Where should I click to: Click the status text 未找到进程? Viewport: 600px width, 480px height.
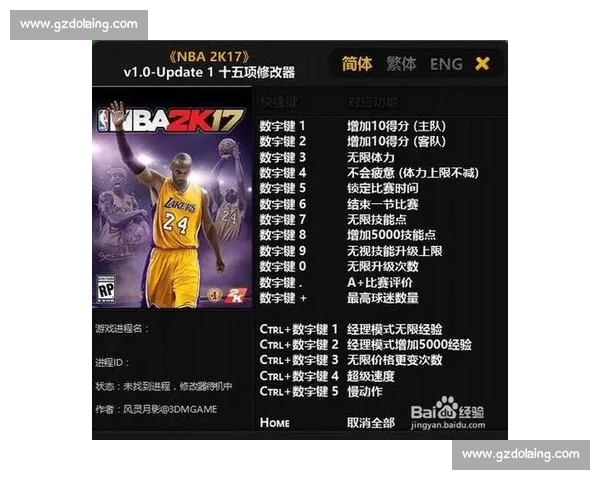pos(147,386)
